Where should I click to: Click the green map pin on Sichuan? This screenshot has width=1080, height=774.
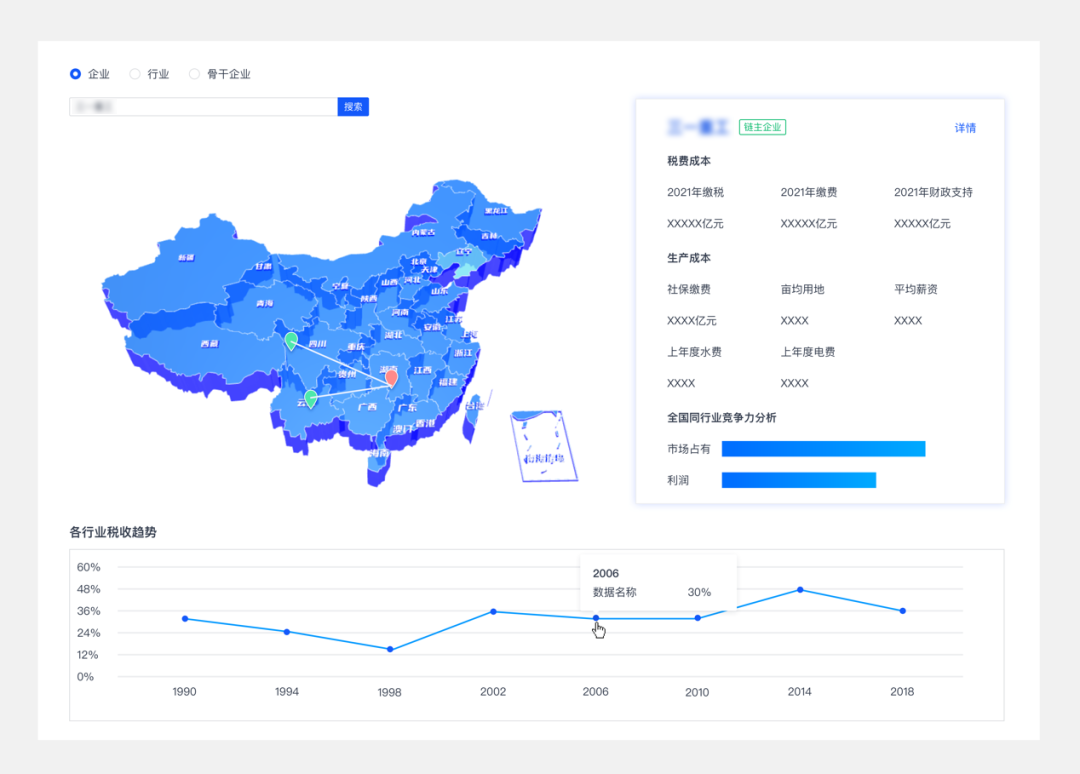291,340
